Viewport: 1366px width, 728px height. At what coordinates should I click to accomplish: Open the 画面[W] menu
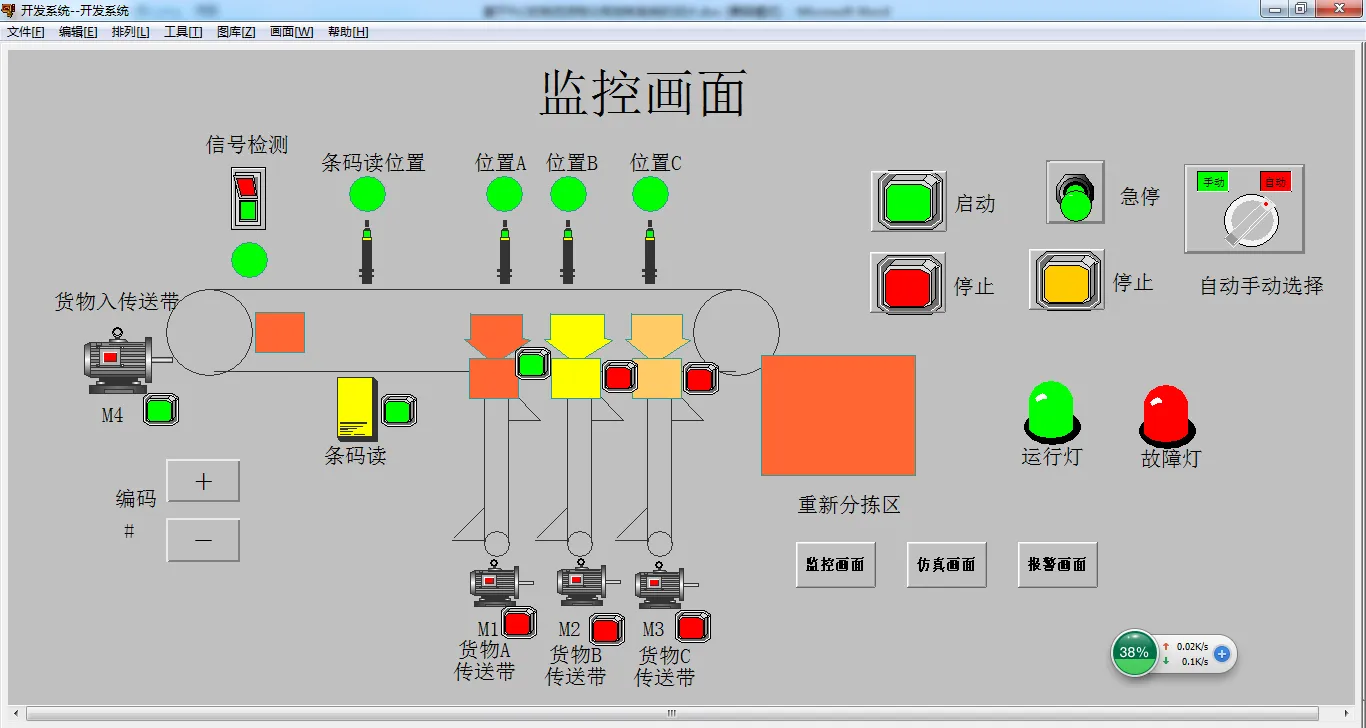point(292,32)
